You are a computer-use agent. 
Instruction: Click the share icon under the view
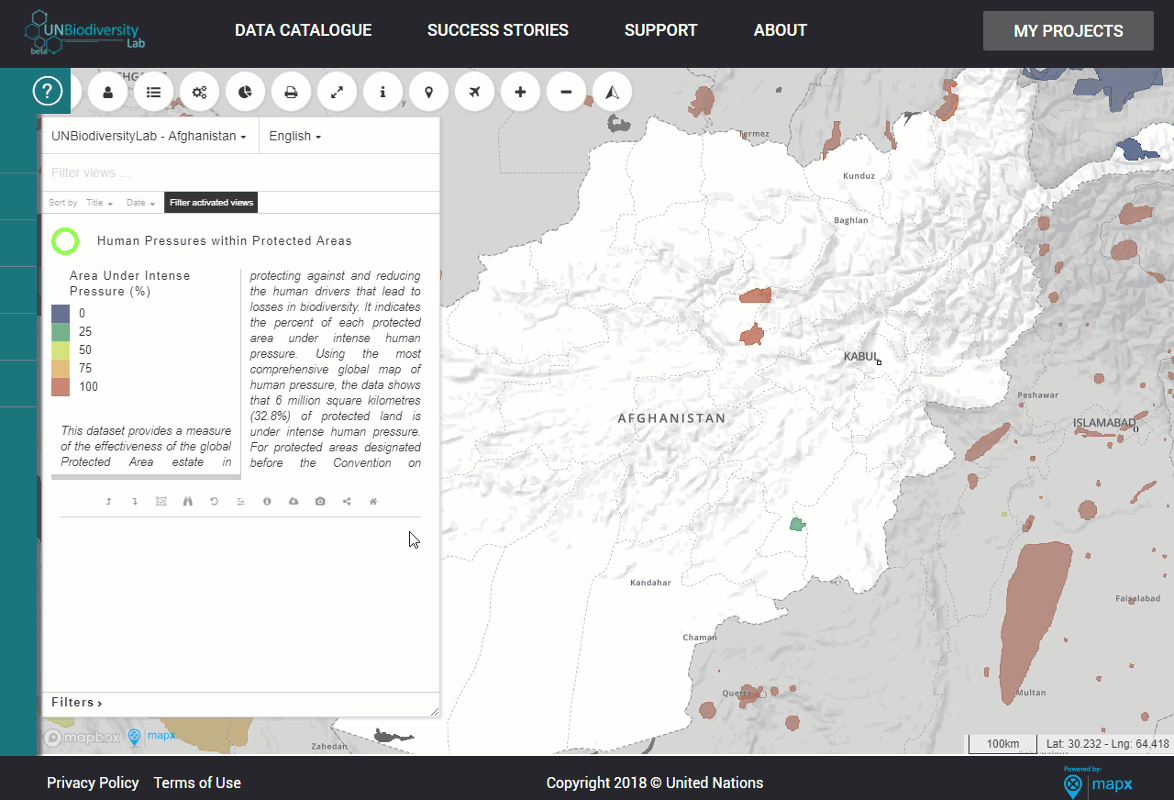click(x=347, y=501)
